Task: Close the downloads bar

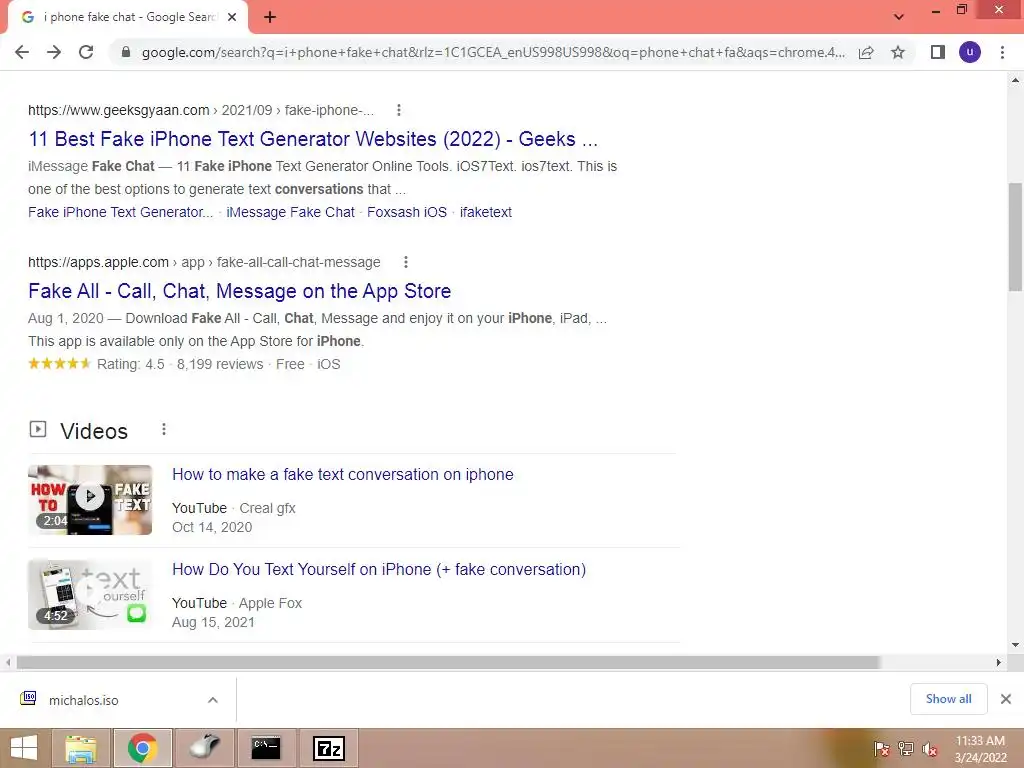Action: pos(1006,699)
